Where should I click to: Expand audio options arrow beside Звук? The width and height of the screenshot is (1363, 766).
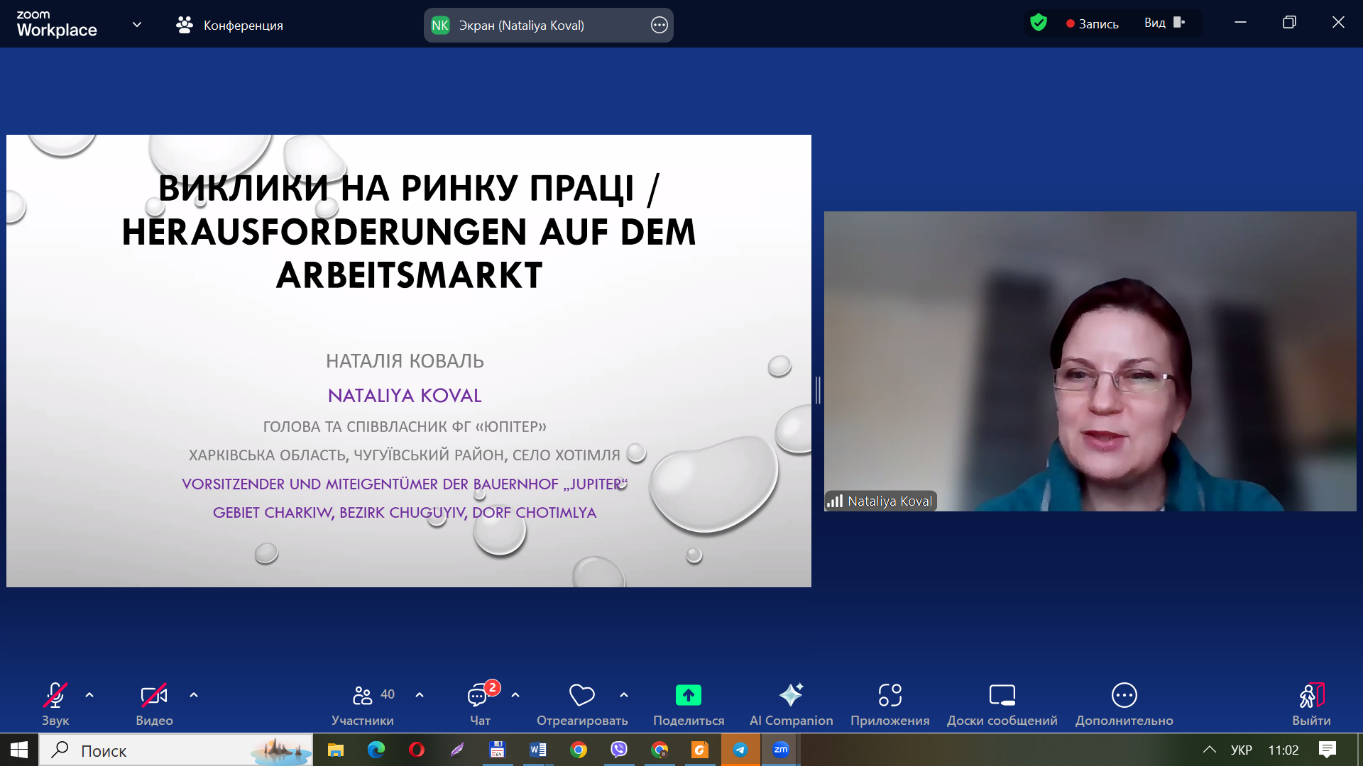(90, 695)
